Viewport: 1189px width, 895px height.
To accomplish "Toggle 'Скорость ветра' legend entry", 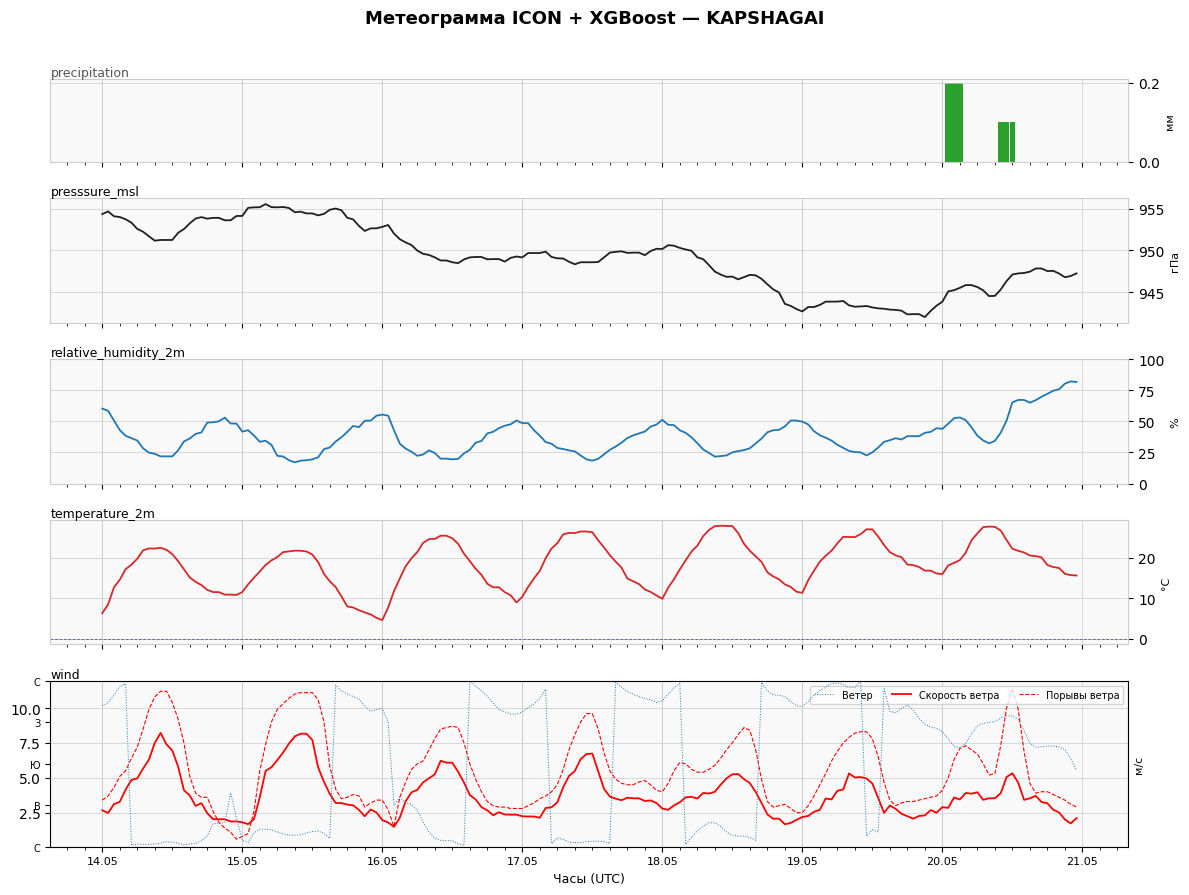I will tap(946, 696).
